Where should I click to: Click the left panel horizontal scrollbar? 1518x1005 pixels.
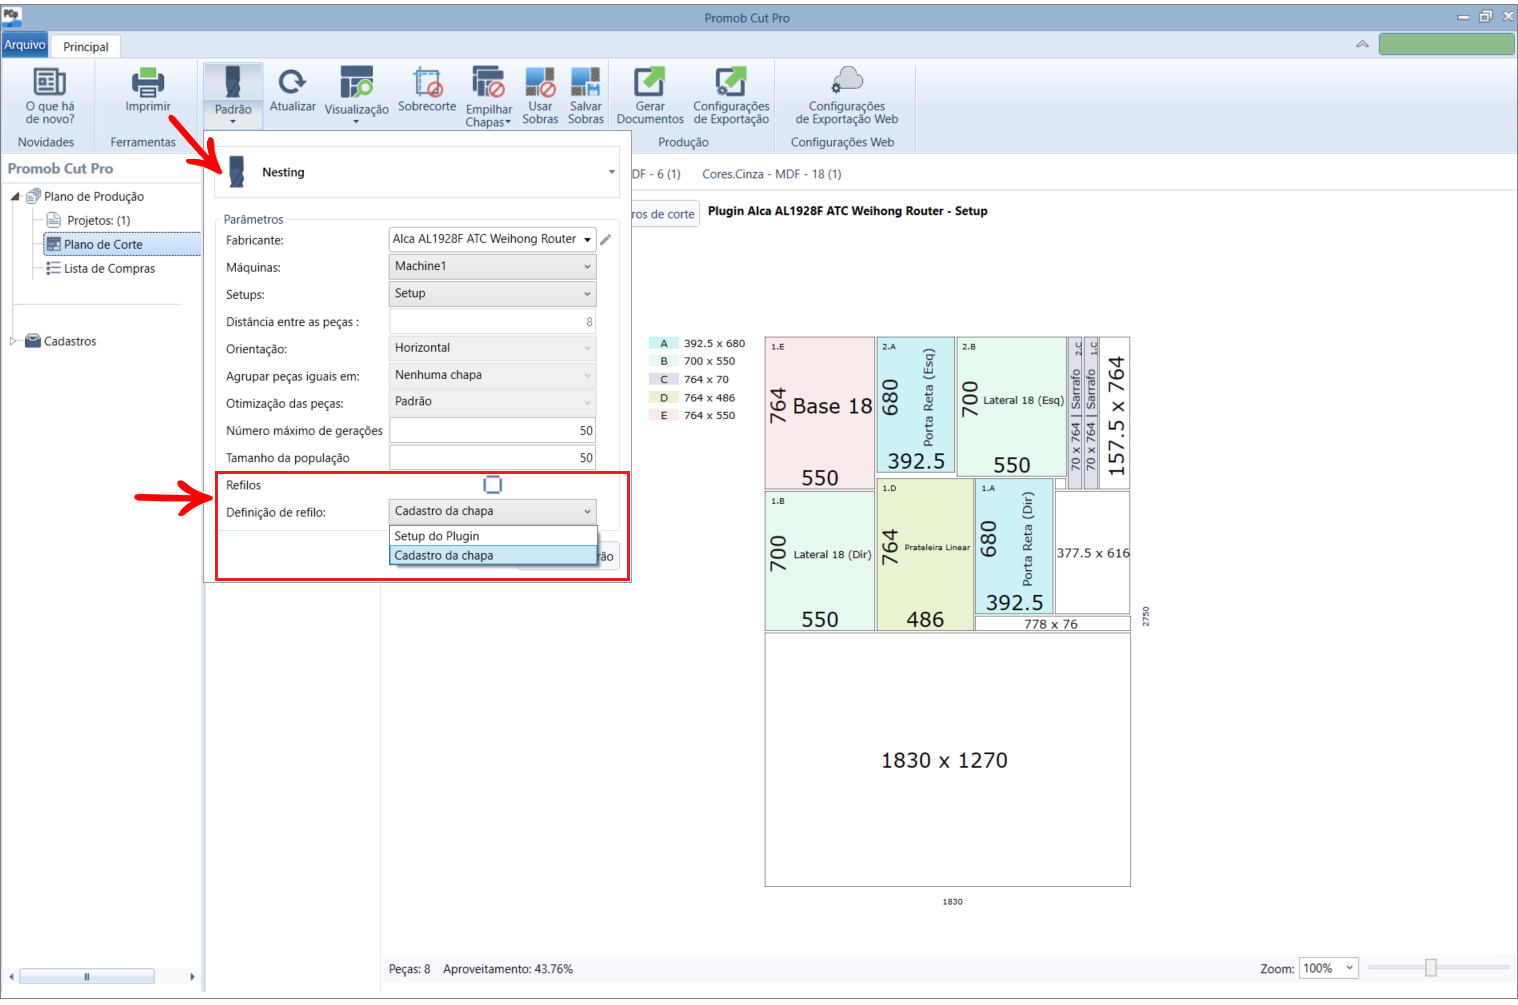(87, 976)
